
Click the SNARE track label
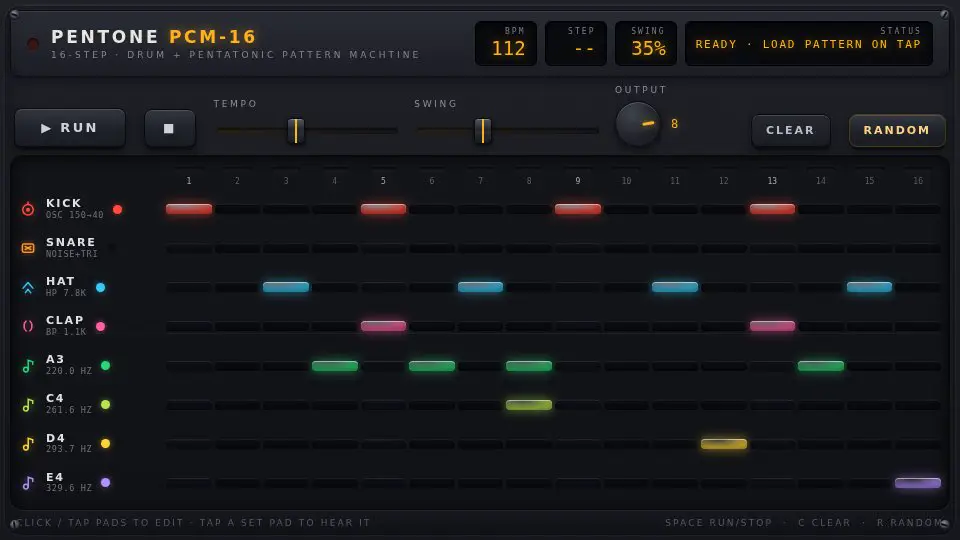(71, 242)
